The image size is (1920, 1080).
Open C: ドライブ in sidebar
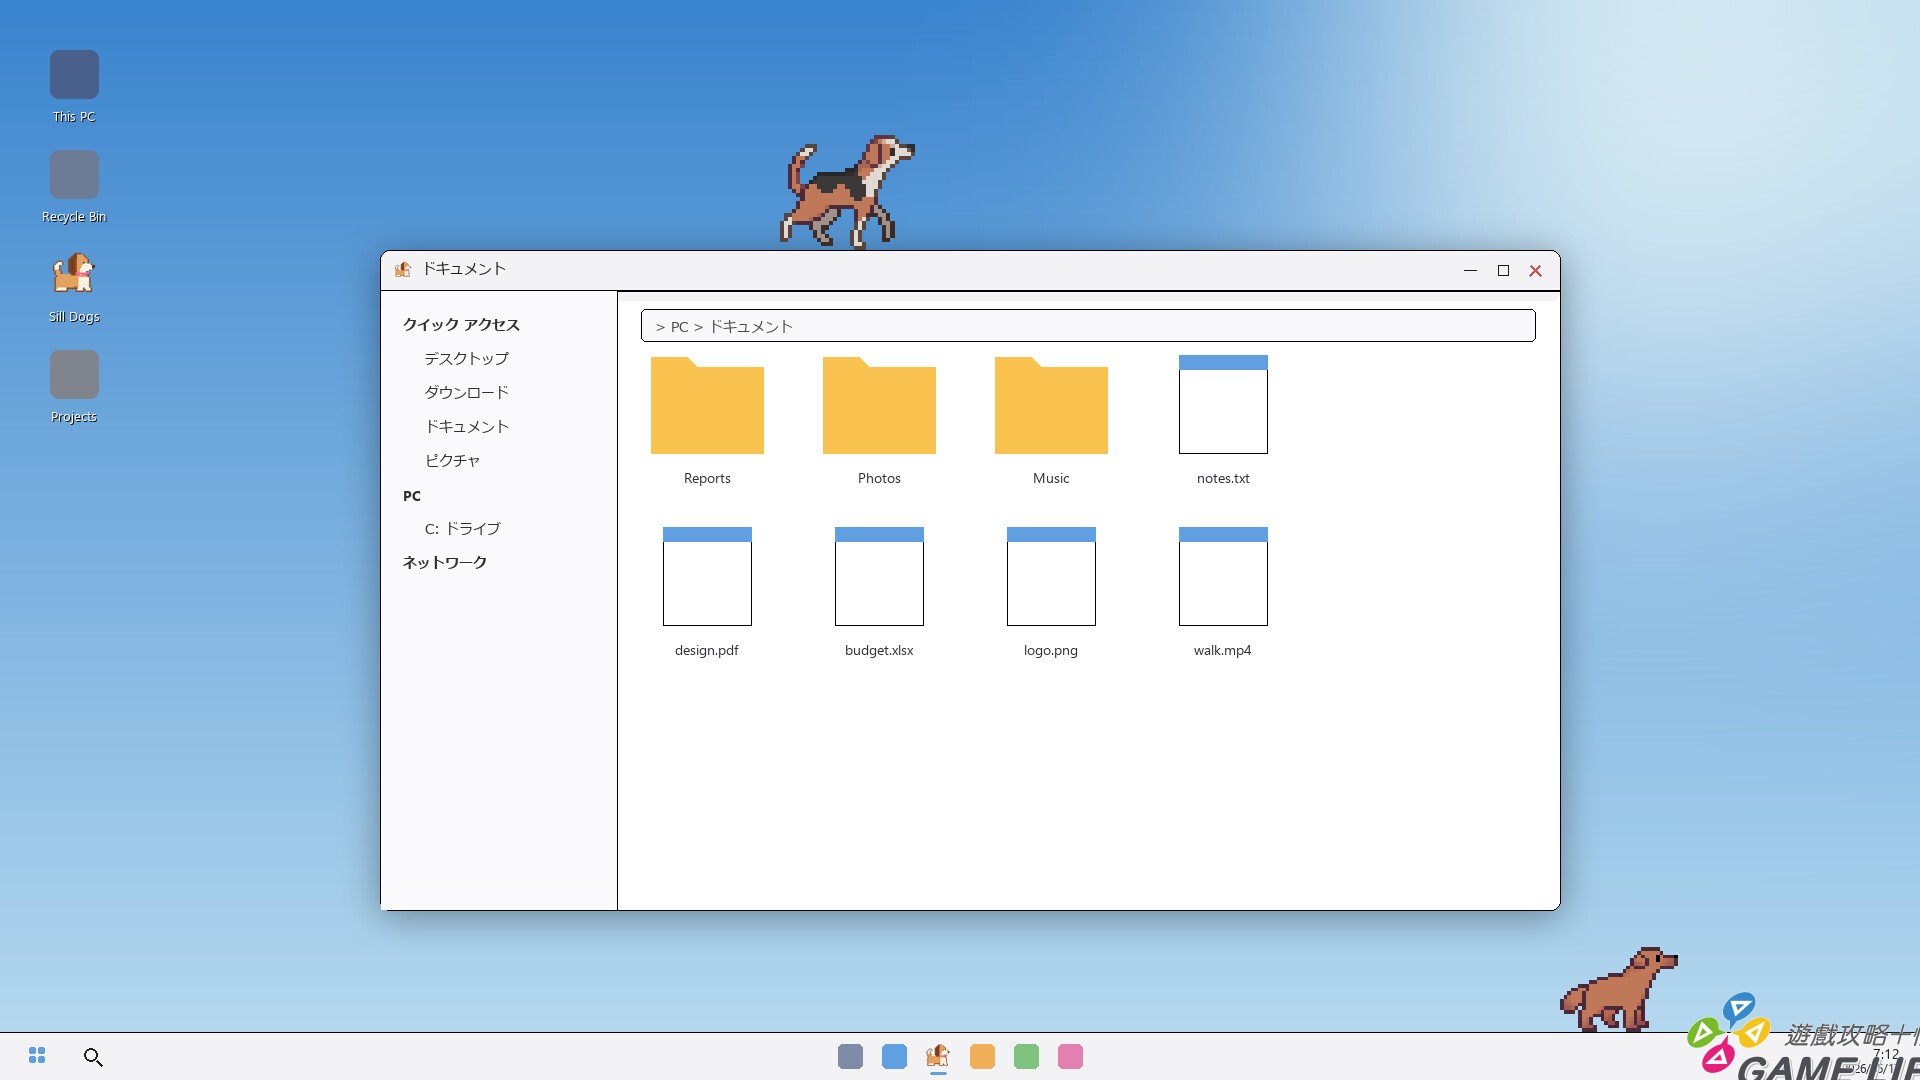pyautogui.click(x=462, y=528)
